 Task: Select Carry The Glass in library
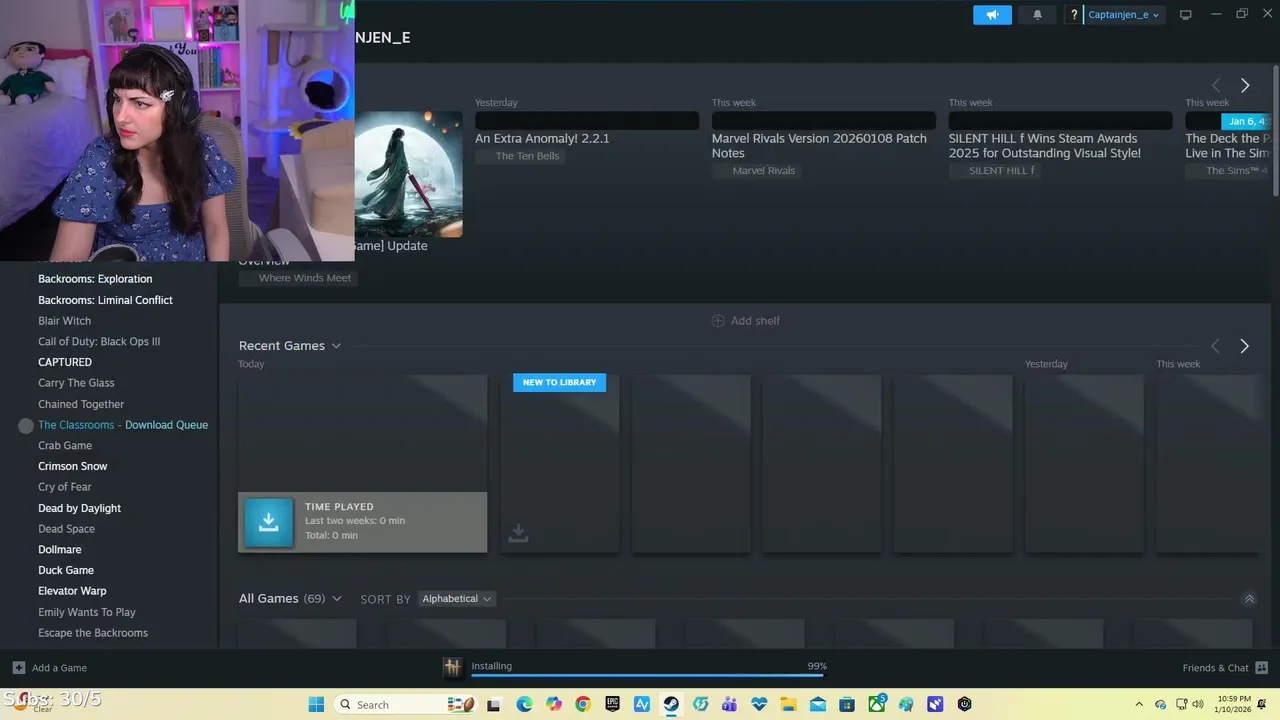[76, 383]
